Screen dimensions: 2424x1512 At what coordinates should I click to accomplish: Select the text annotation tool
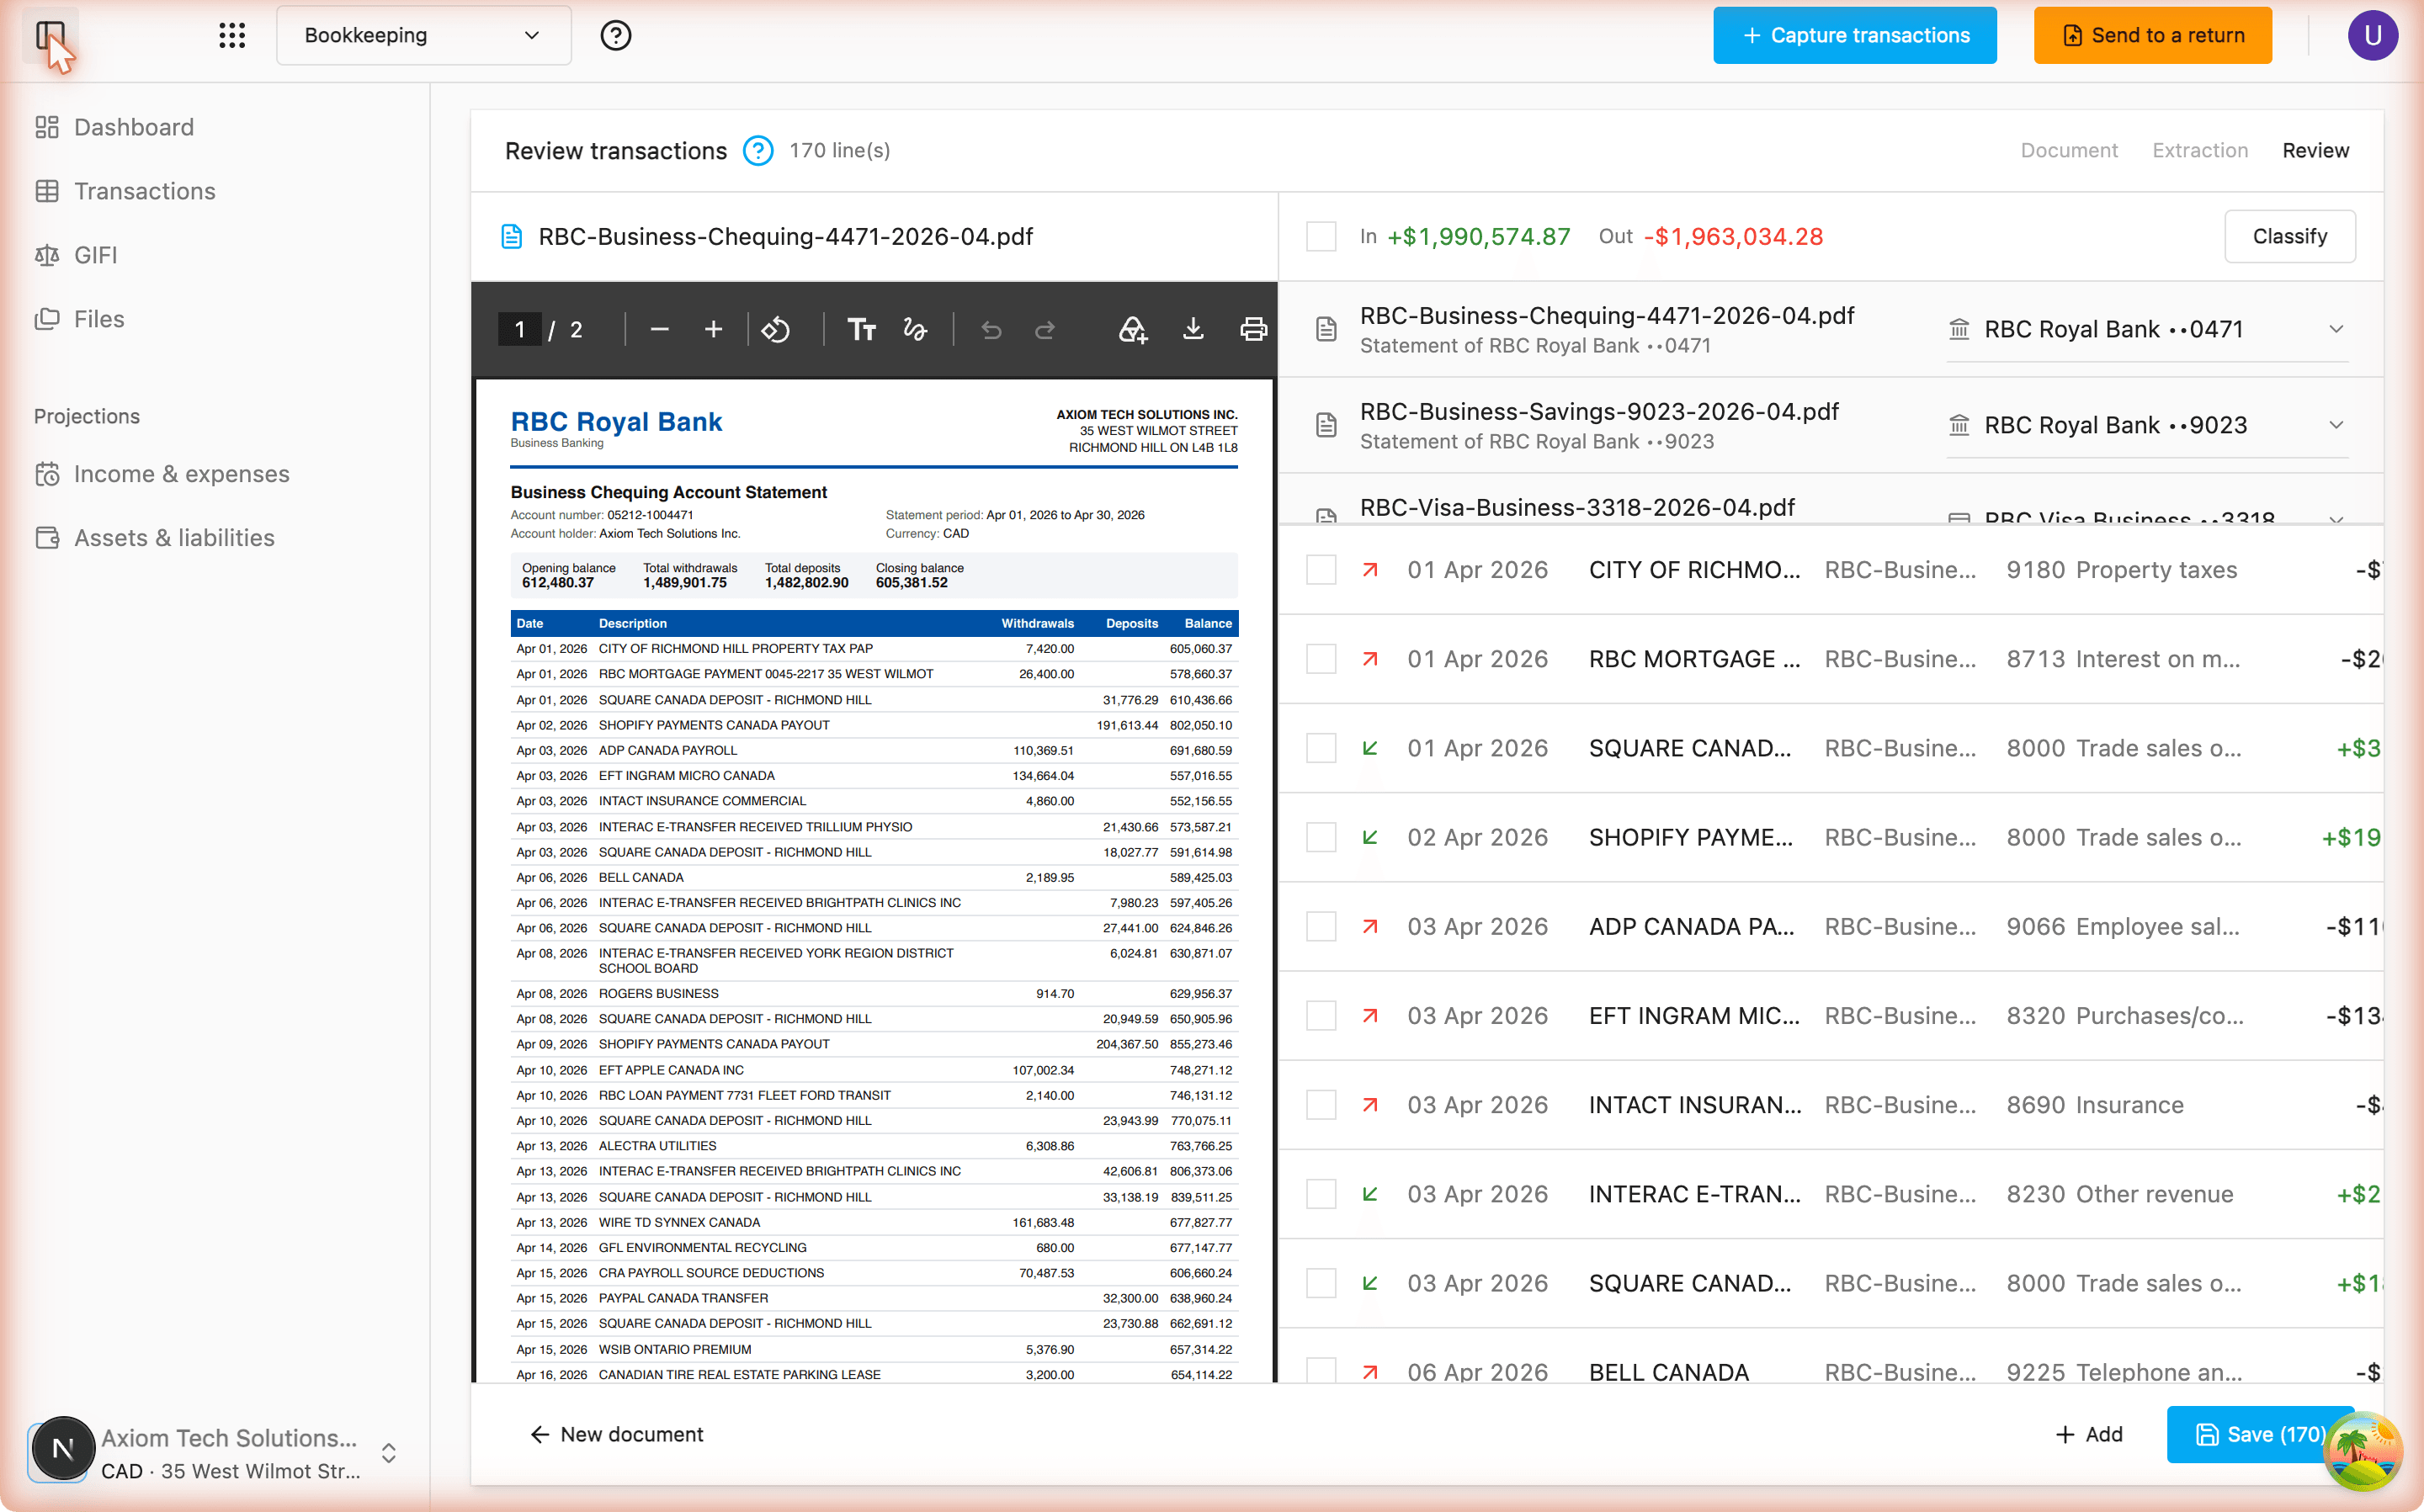point(862,329)
